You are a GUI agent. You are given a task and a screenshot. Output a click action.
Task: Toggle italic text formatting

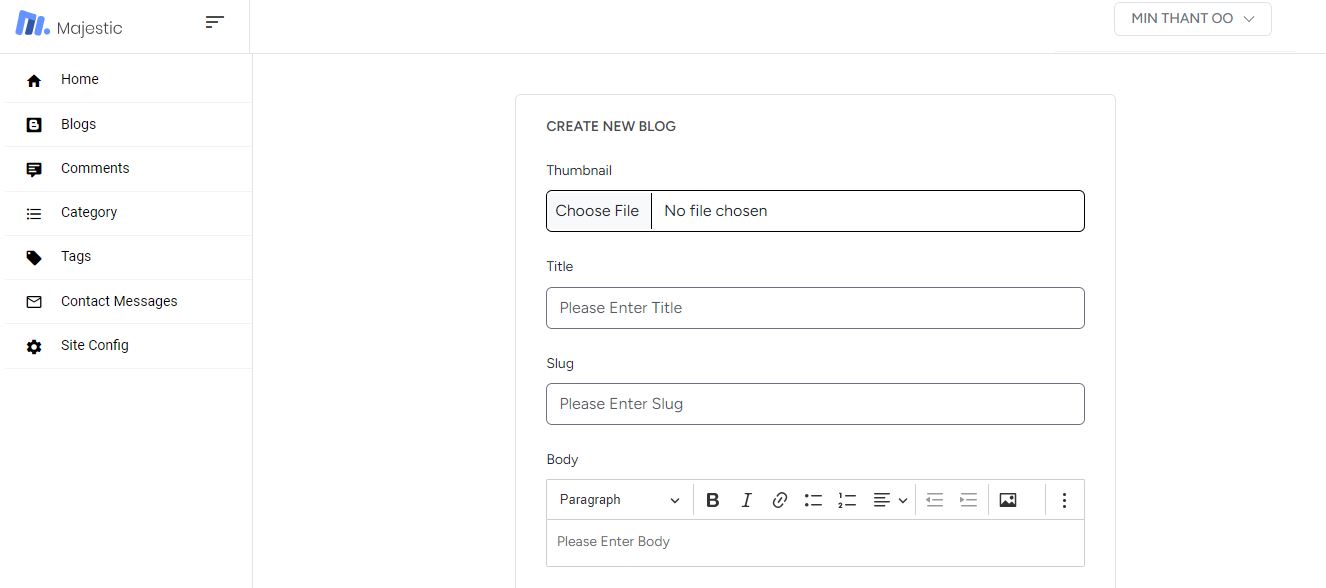[746, 500]
